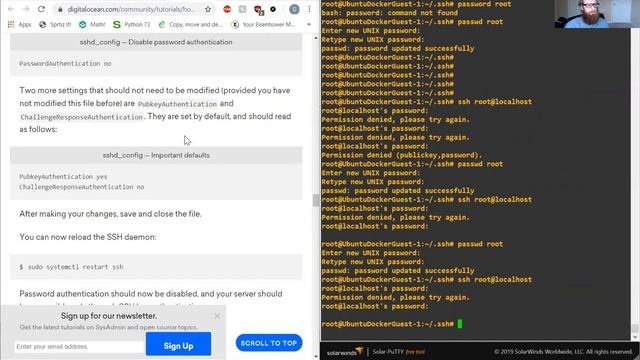Screen dimensions: 640x360
Task: Click the email address input field
Action: [79, 347]
